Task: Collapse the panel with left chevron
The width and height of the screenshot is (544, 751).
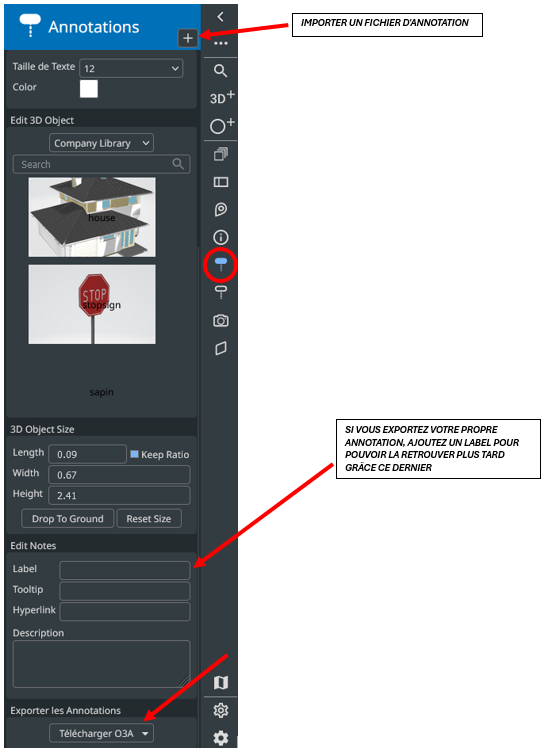Action: pyautogui.click(x=220, y=17)
